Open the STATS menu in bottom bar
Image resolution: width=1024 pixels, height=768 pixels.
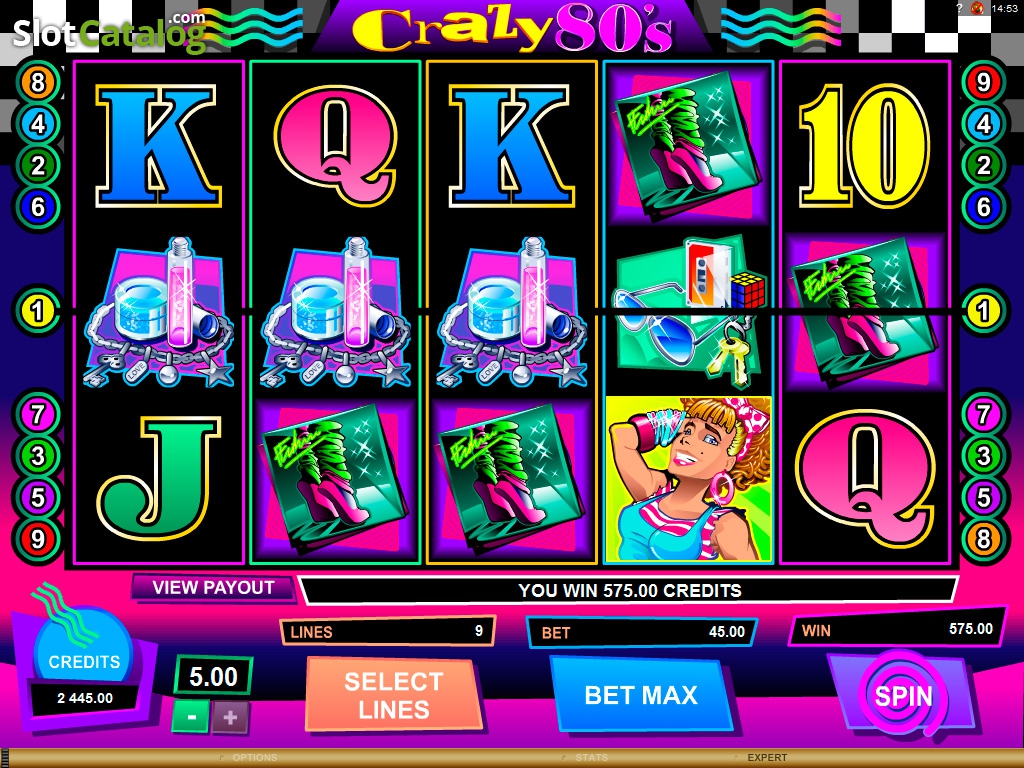592,758
